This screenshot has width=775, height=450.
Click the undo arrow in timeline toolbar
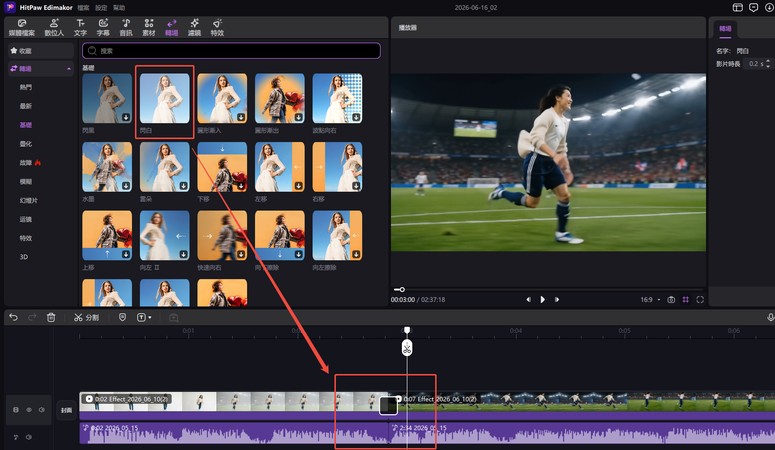pos(13,317)
